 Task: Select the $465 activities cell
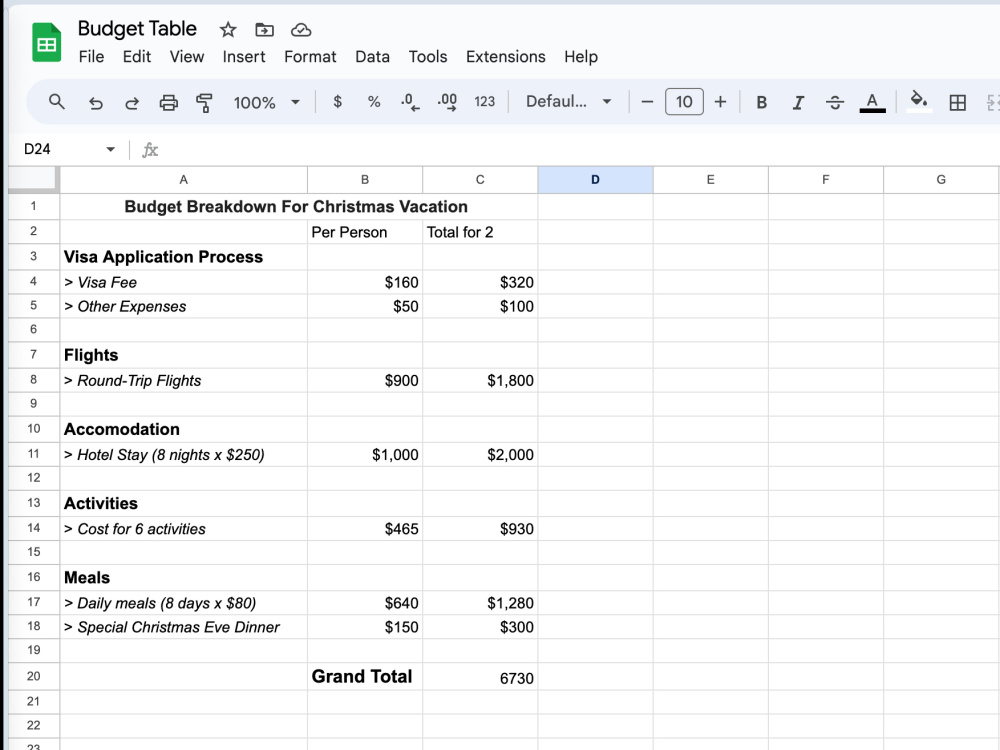tap(365, 529)
